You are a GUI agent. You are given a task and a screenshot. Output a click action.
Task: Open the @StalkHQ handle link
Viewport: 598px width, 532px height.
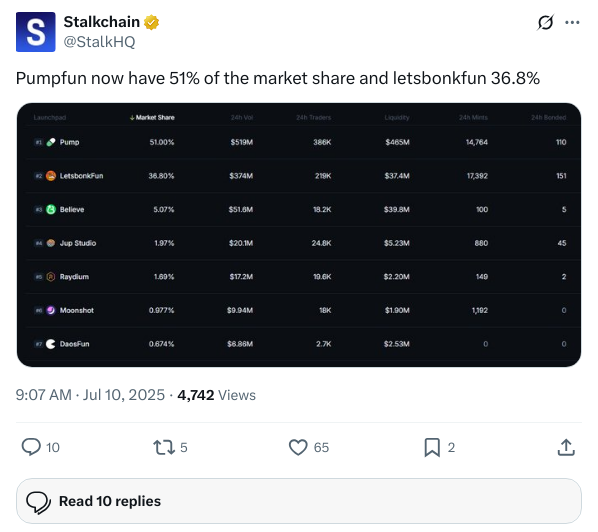[99, 42]
